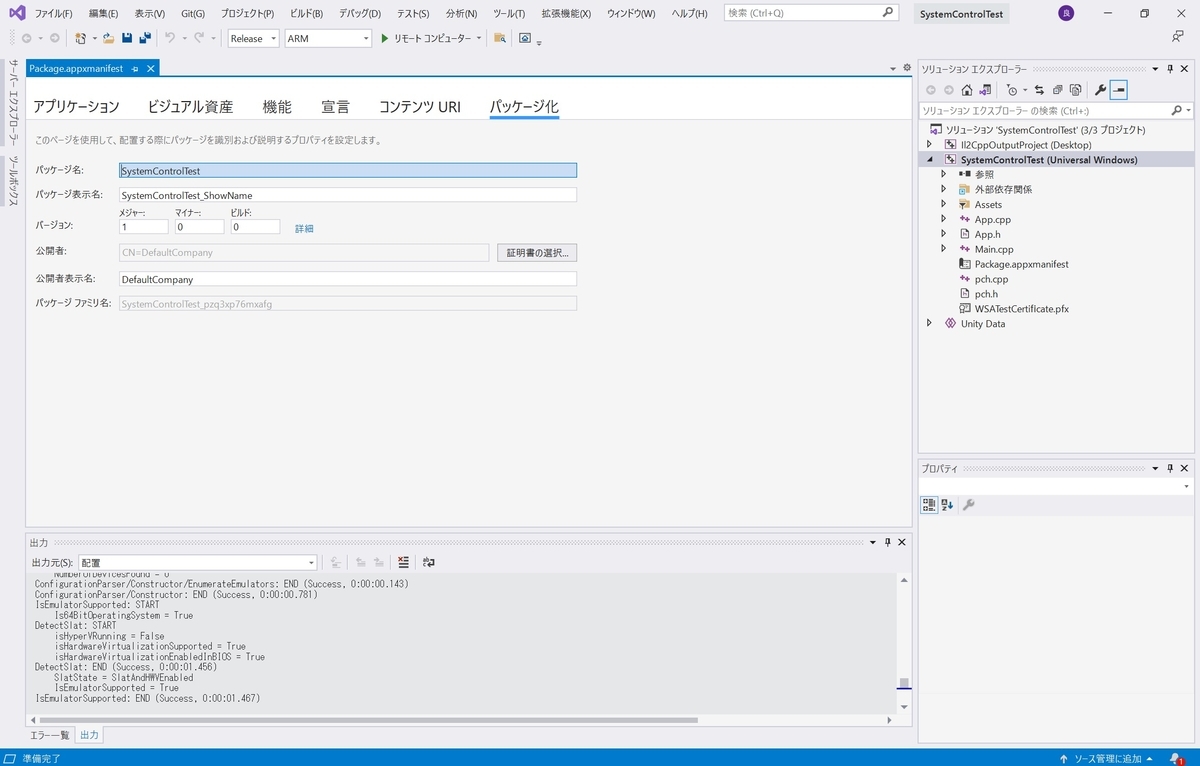
Task: Click the Choose Certificate button
Action: (537, 252)
